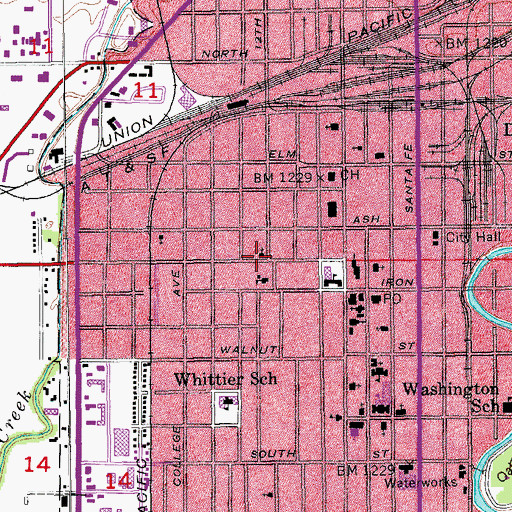This screenshot has height=512, width=512.
Task: Click the WALNUT street name label
Action: point(249,350)
